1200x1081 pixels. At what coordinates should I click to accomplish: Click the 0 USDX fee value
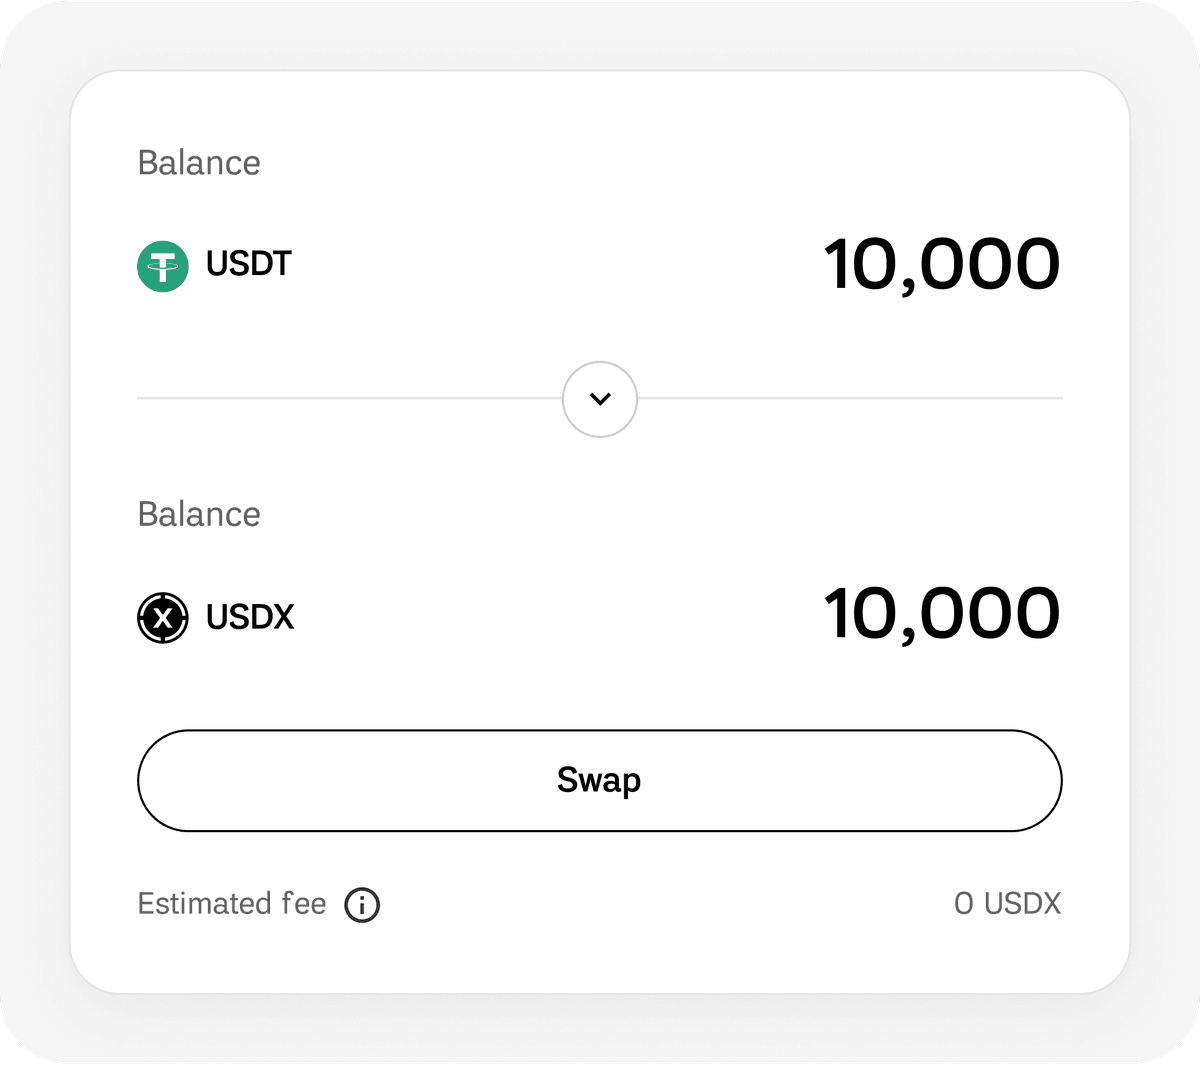coord(1007,904)
